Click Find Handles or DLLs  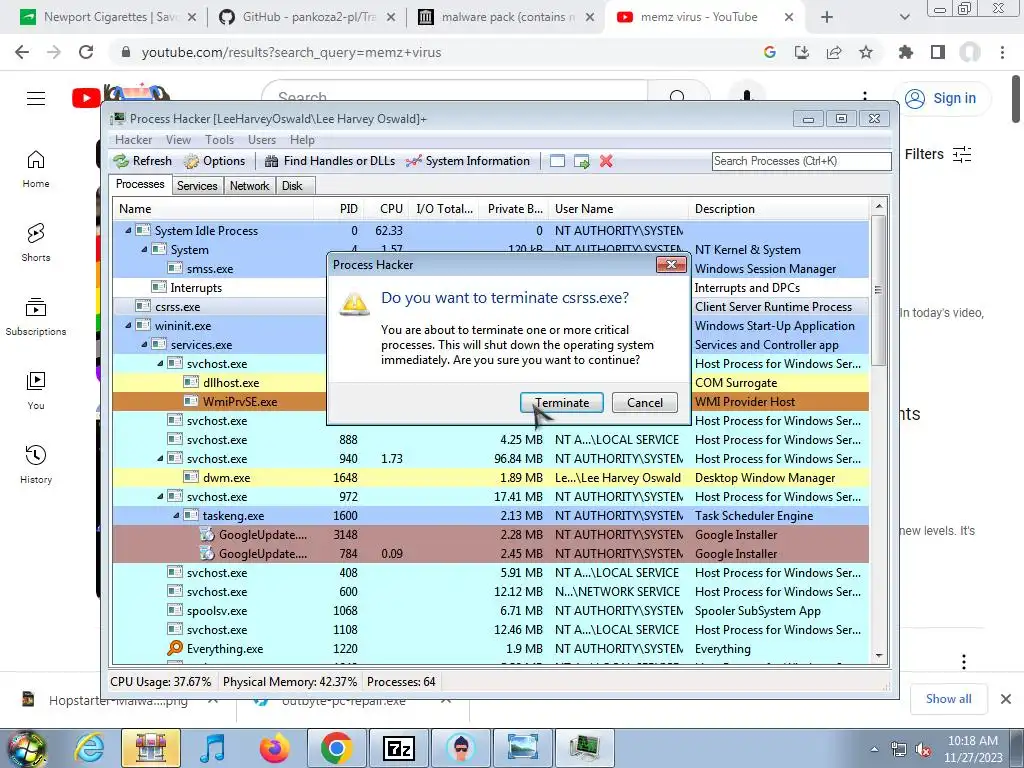[330, 161]
